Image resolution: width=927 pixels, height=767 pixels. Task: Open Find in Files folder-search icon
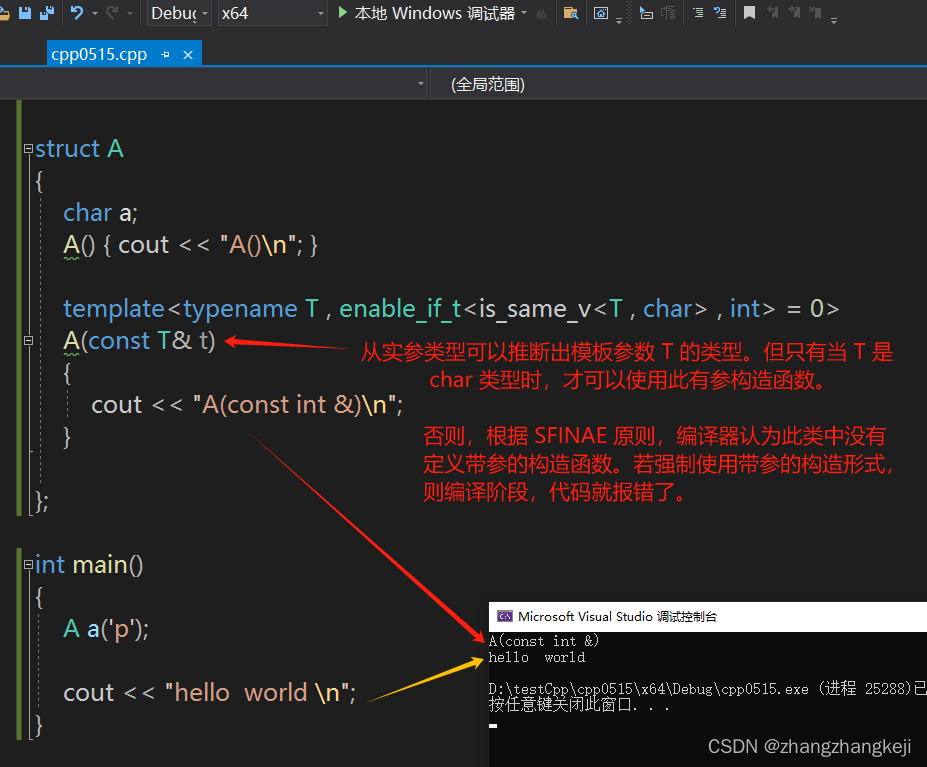pos(571,13)
